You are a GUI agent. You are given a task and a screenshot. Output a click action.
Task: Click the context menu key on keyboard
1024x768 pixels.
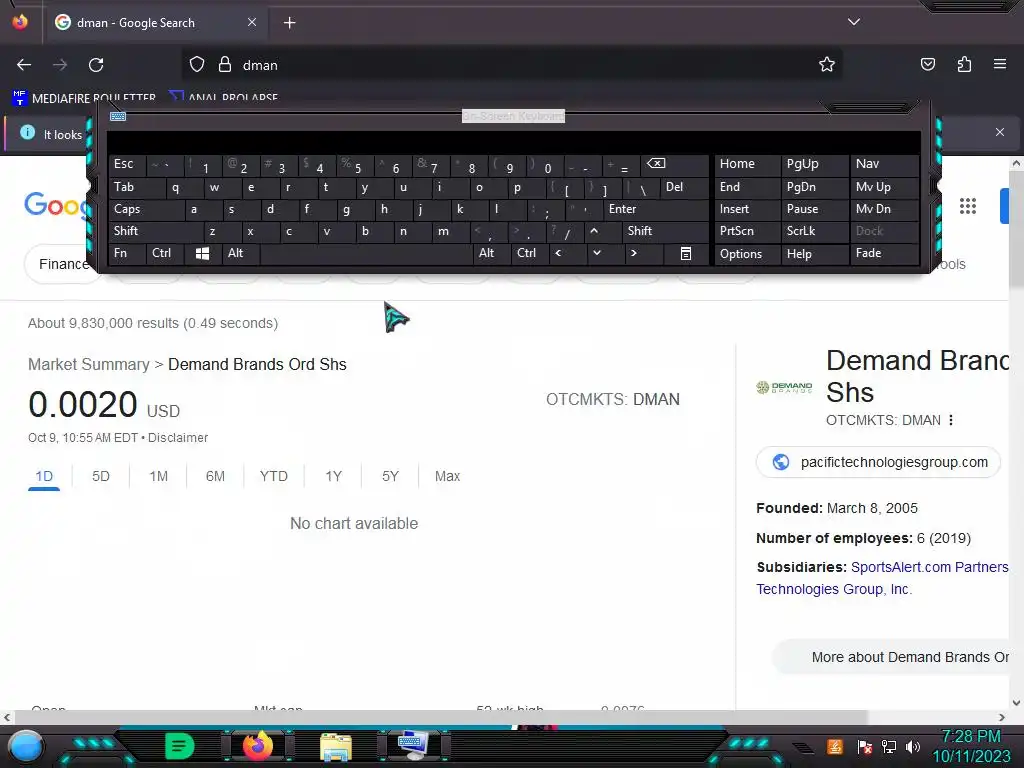pyautogui.click(x=686, y=253)
